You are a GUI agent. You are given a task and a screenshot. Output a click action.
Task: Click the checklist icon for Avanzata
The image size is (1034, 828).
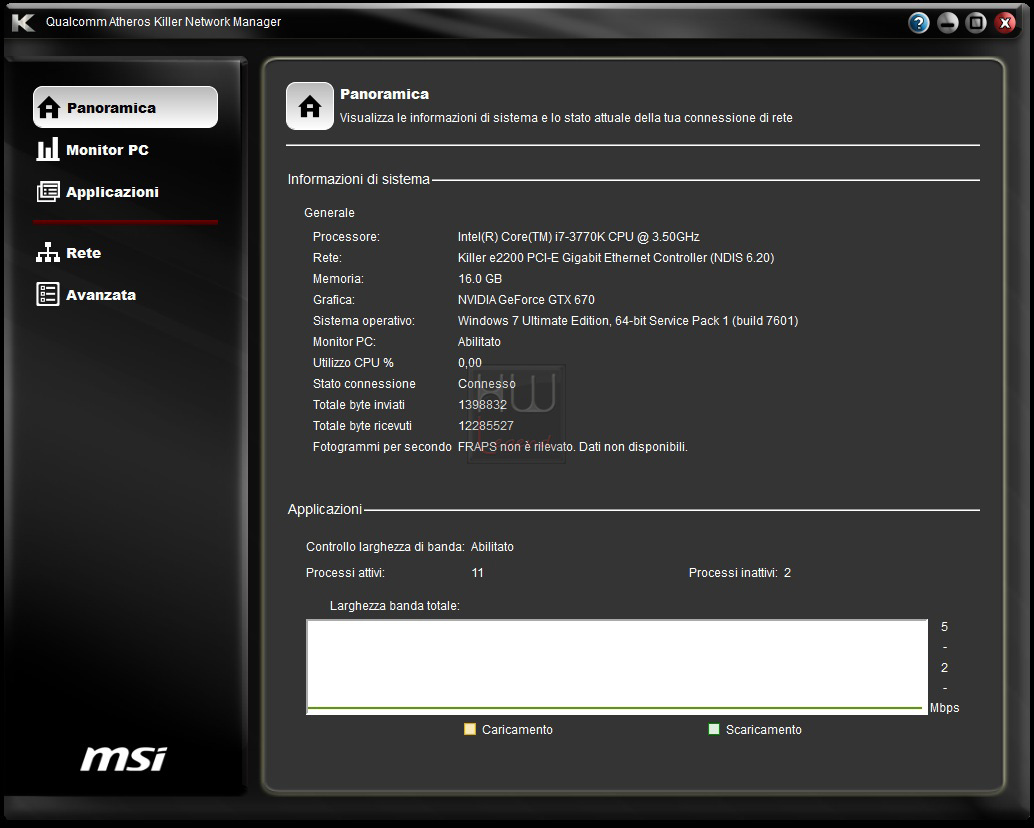click(x=47, y=294)
